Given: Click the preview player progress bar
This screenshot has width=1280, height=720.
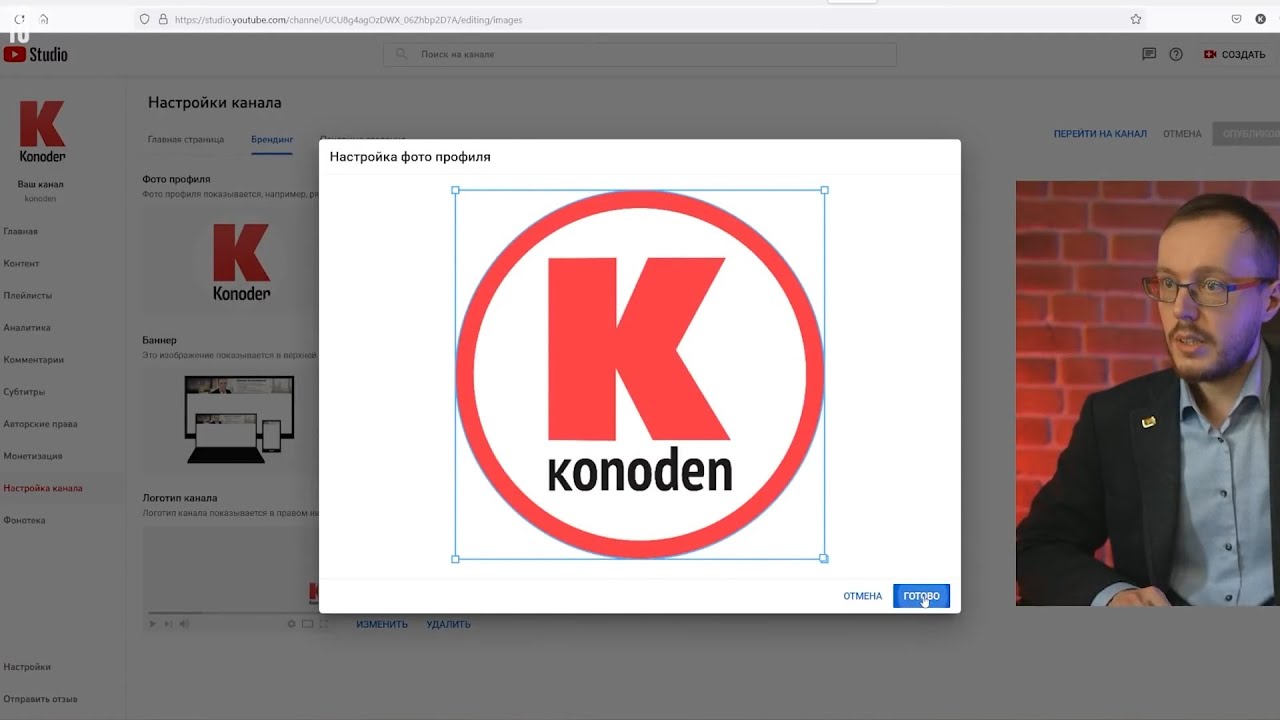Looking at the screenshot, I should pos(231,612).
